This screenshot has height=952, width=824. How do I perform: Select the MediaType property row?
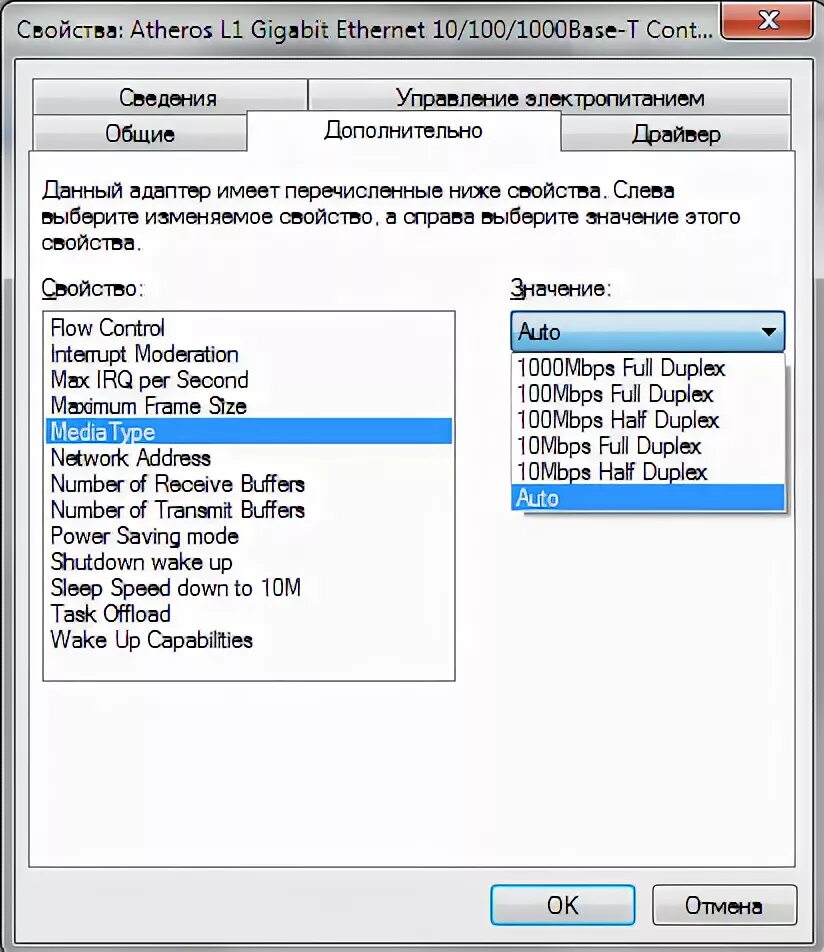(x=249, y=432)
